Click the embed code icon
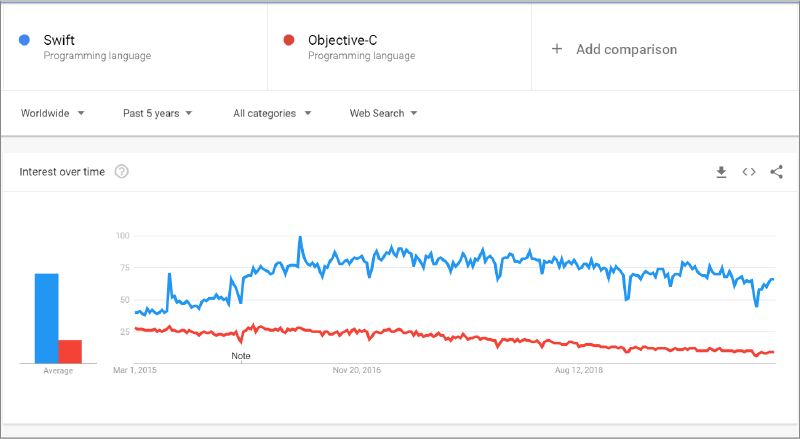 pos(748,172)
